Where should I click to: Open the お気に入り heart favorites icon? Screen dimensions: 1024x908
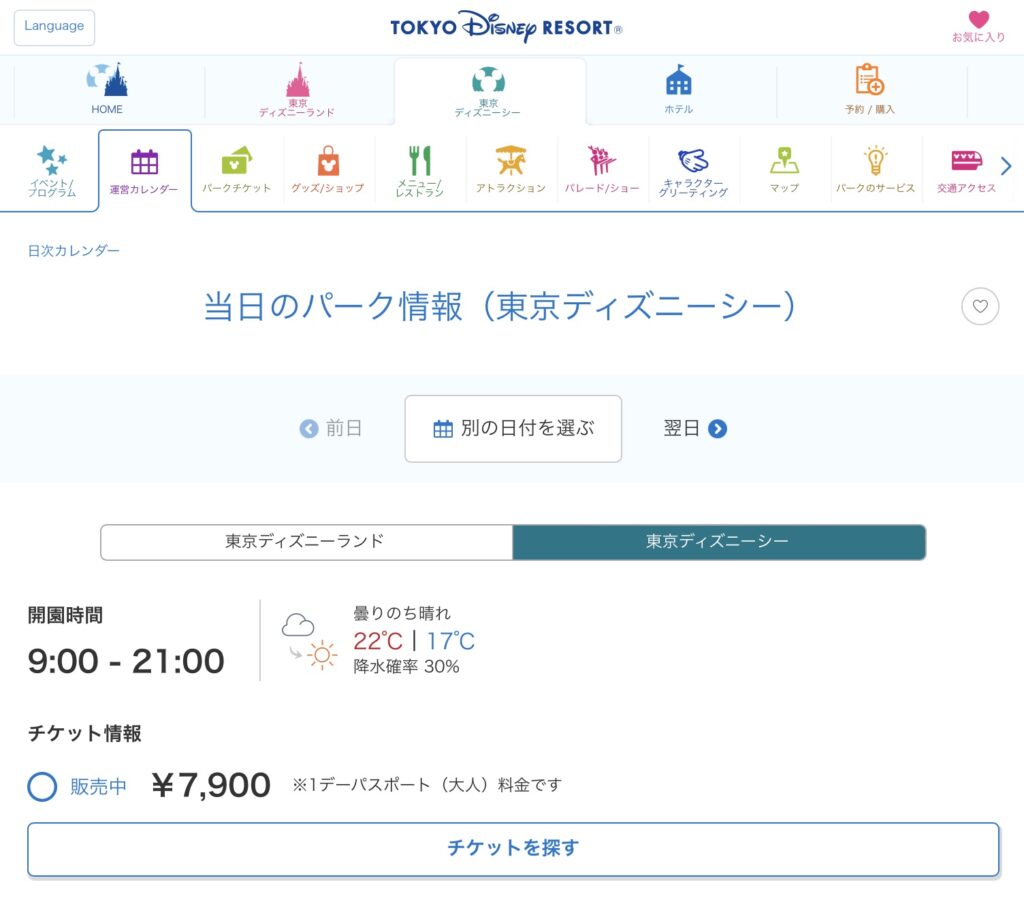[x=978, y=27]
